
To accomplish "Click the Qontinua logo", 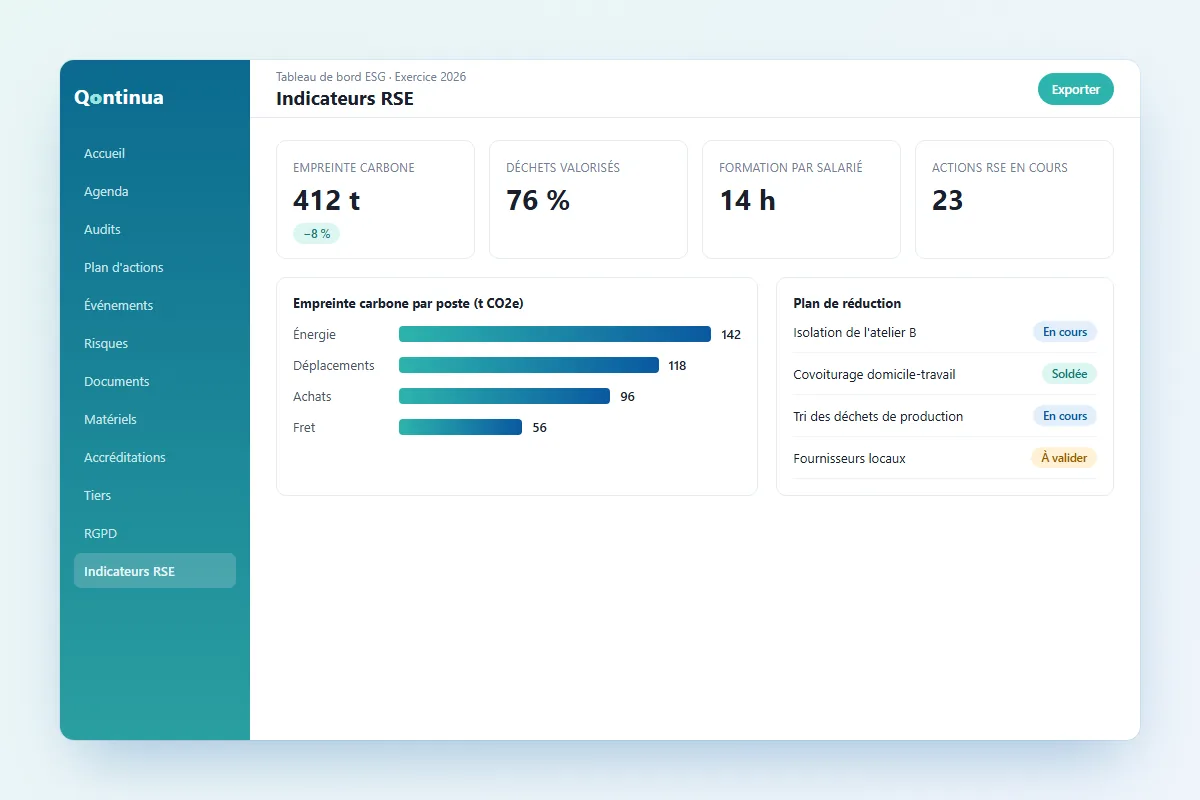I will click(x=119, y=97).
